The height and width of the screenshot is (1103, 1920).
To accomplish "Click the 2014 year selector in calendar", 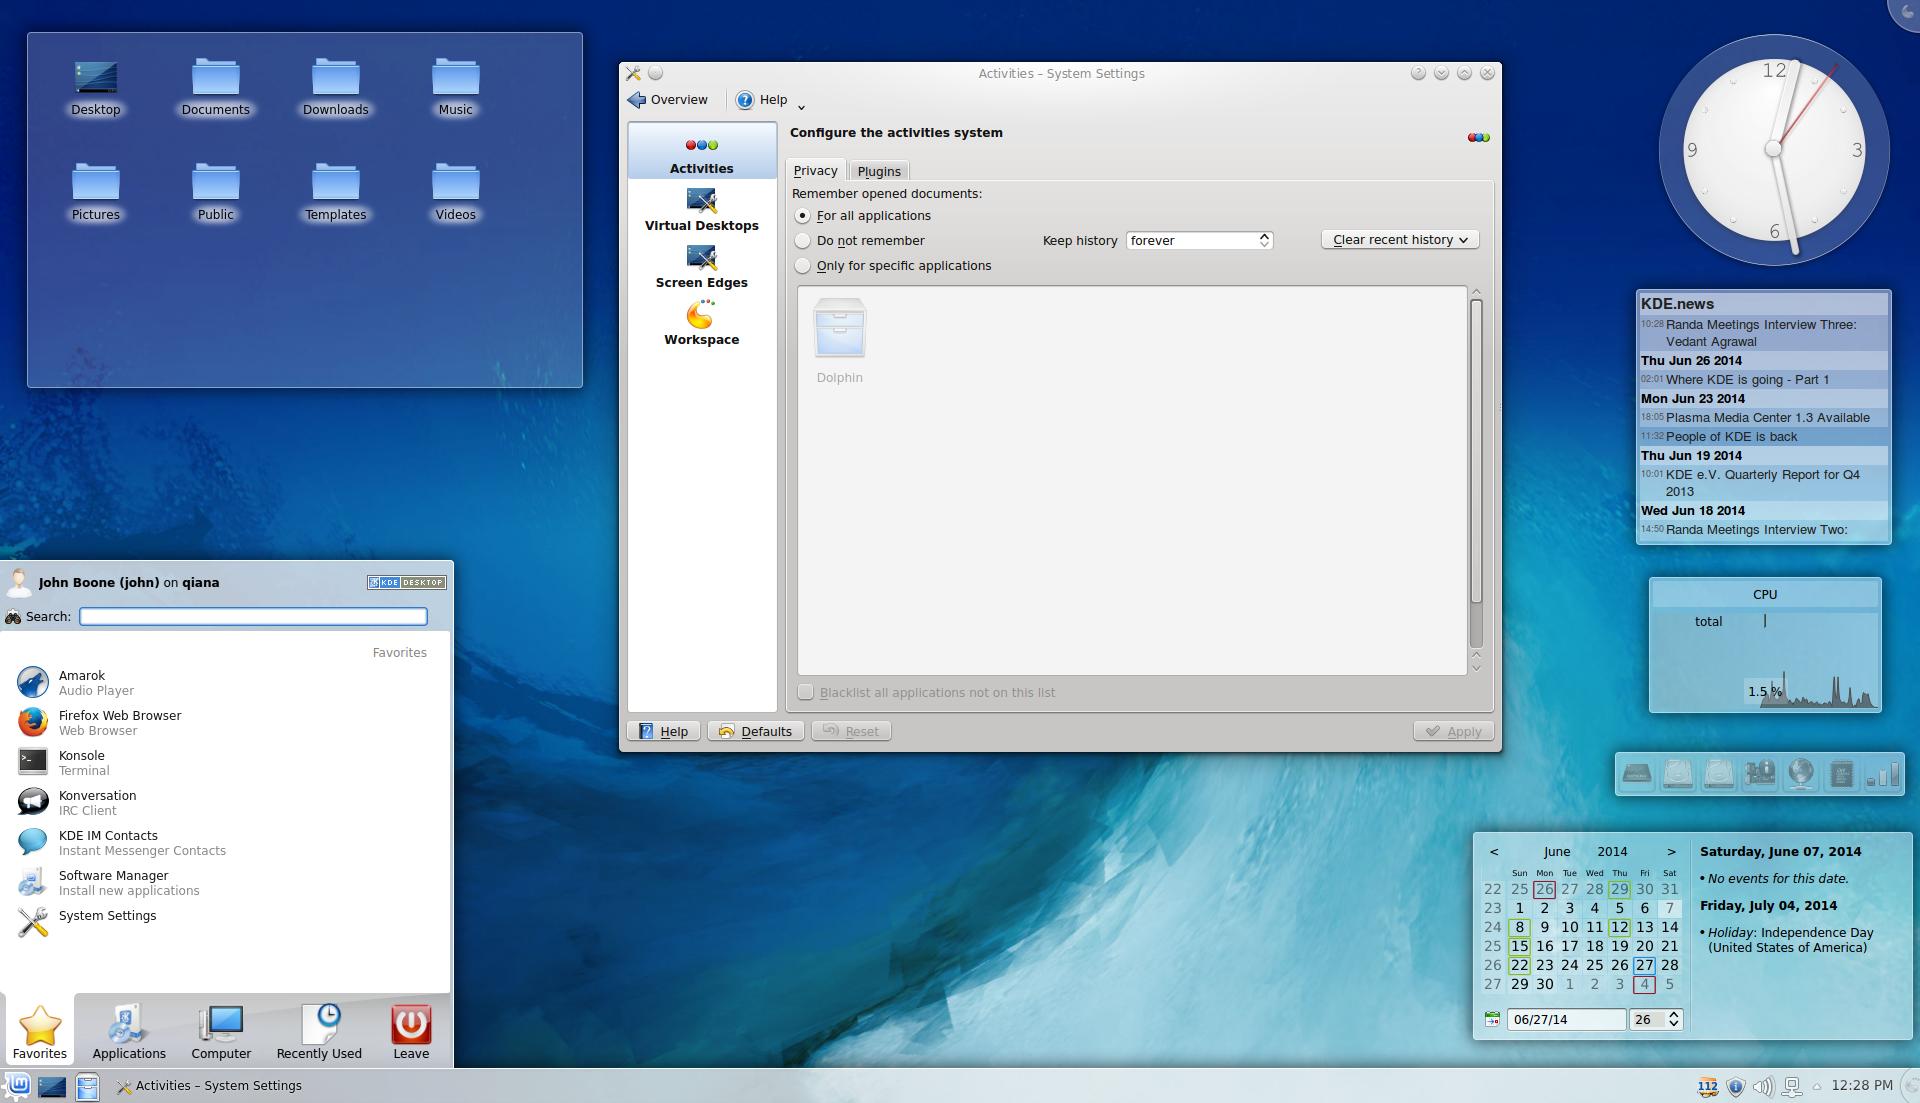I will tap(1612, 852).
